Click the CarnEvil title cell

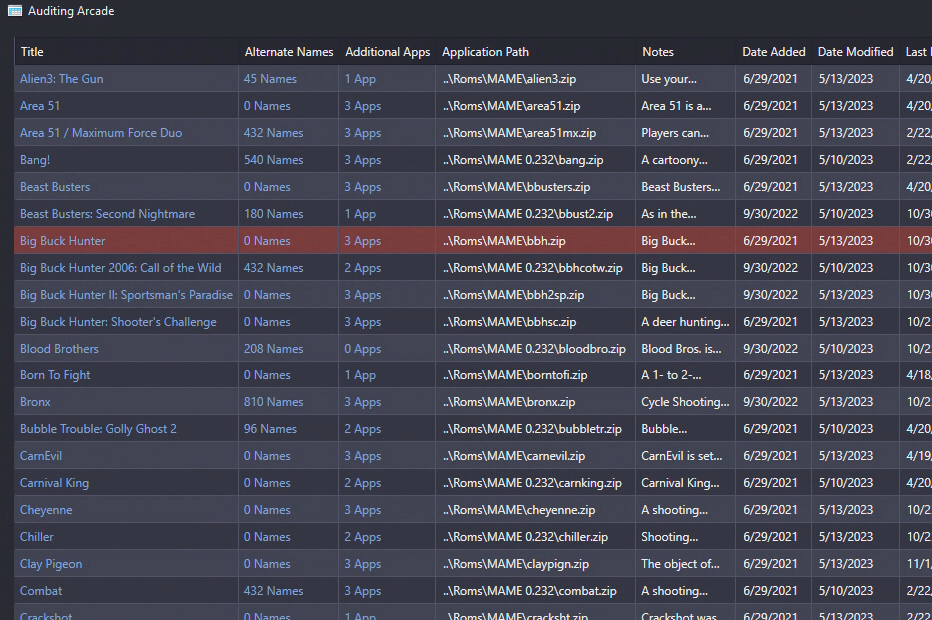click(40, 456)
